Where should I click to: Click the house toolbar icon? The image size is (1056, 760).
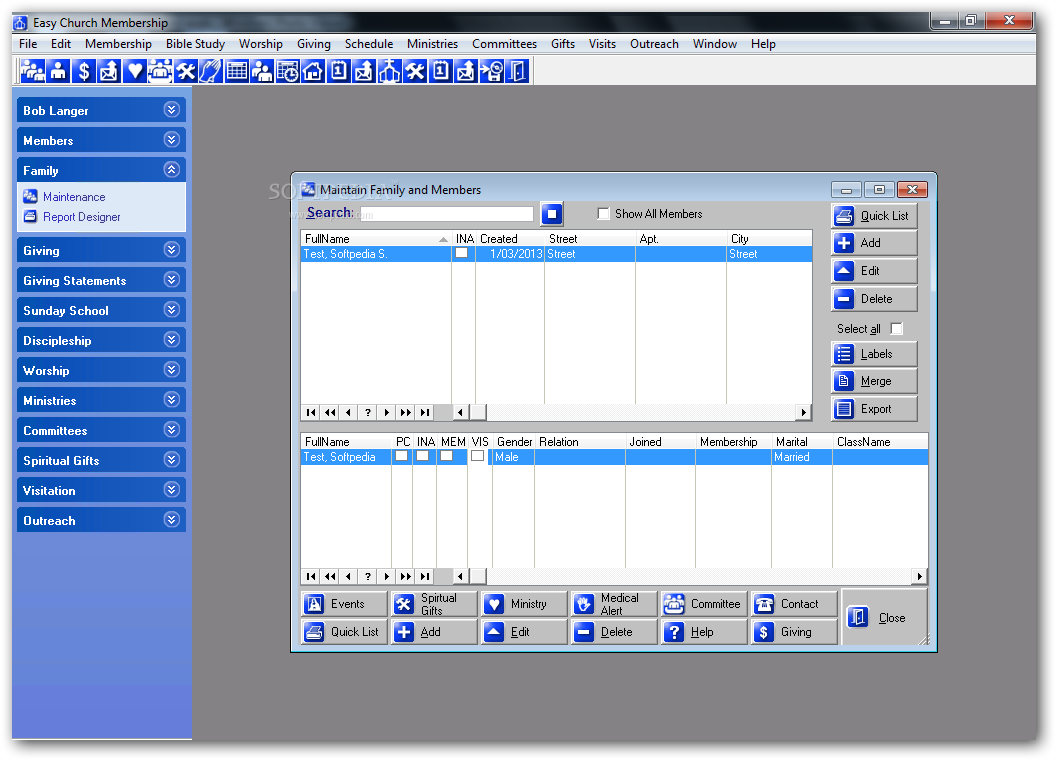313,71
